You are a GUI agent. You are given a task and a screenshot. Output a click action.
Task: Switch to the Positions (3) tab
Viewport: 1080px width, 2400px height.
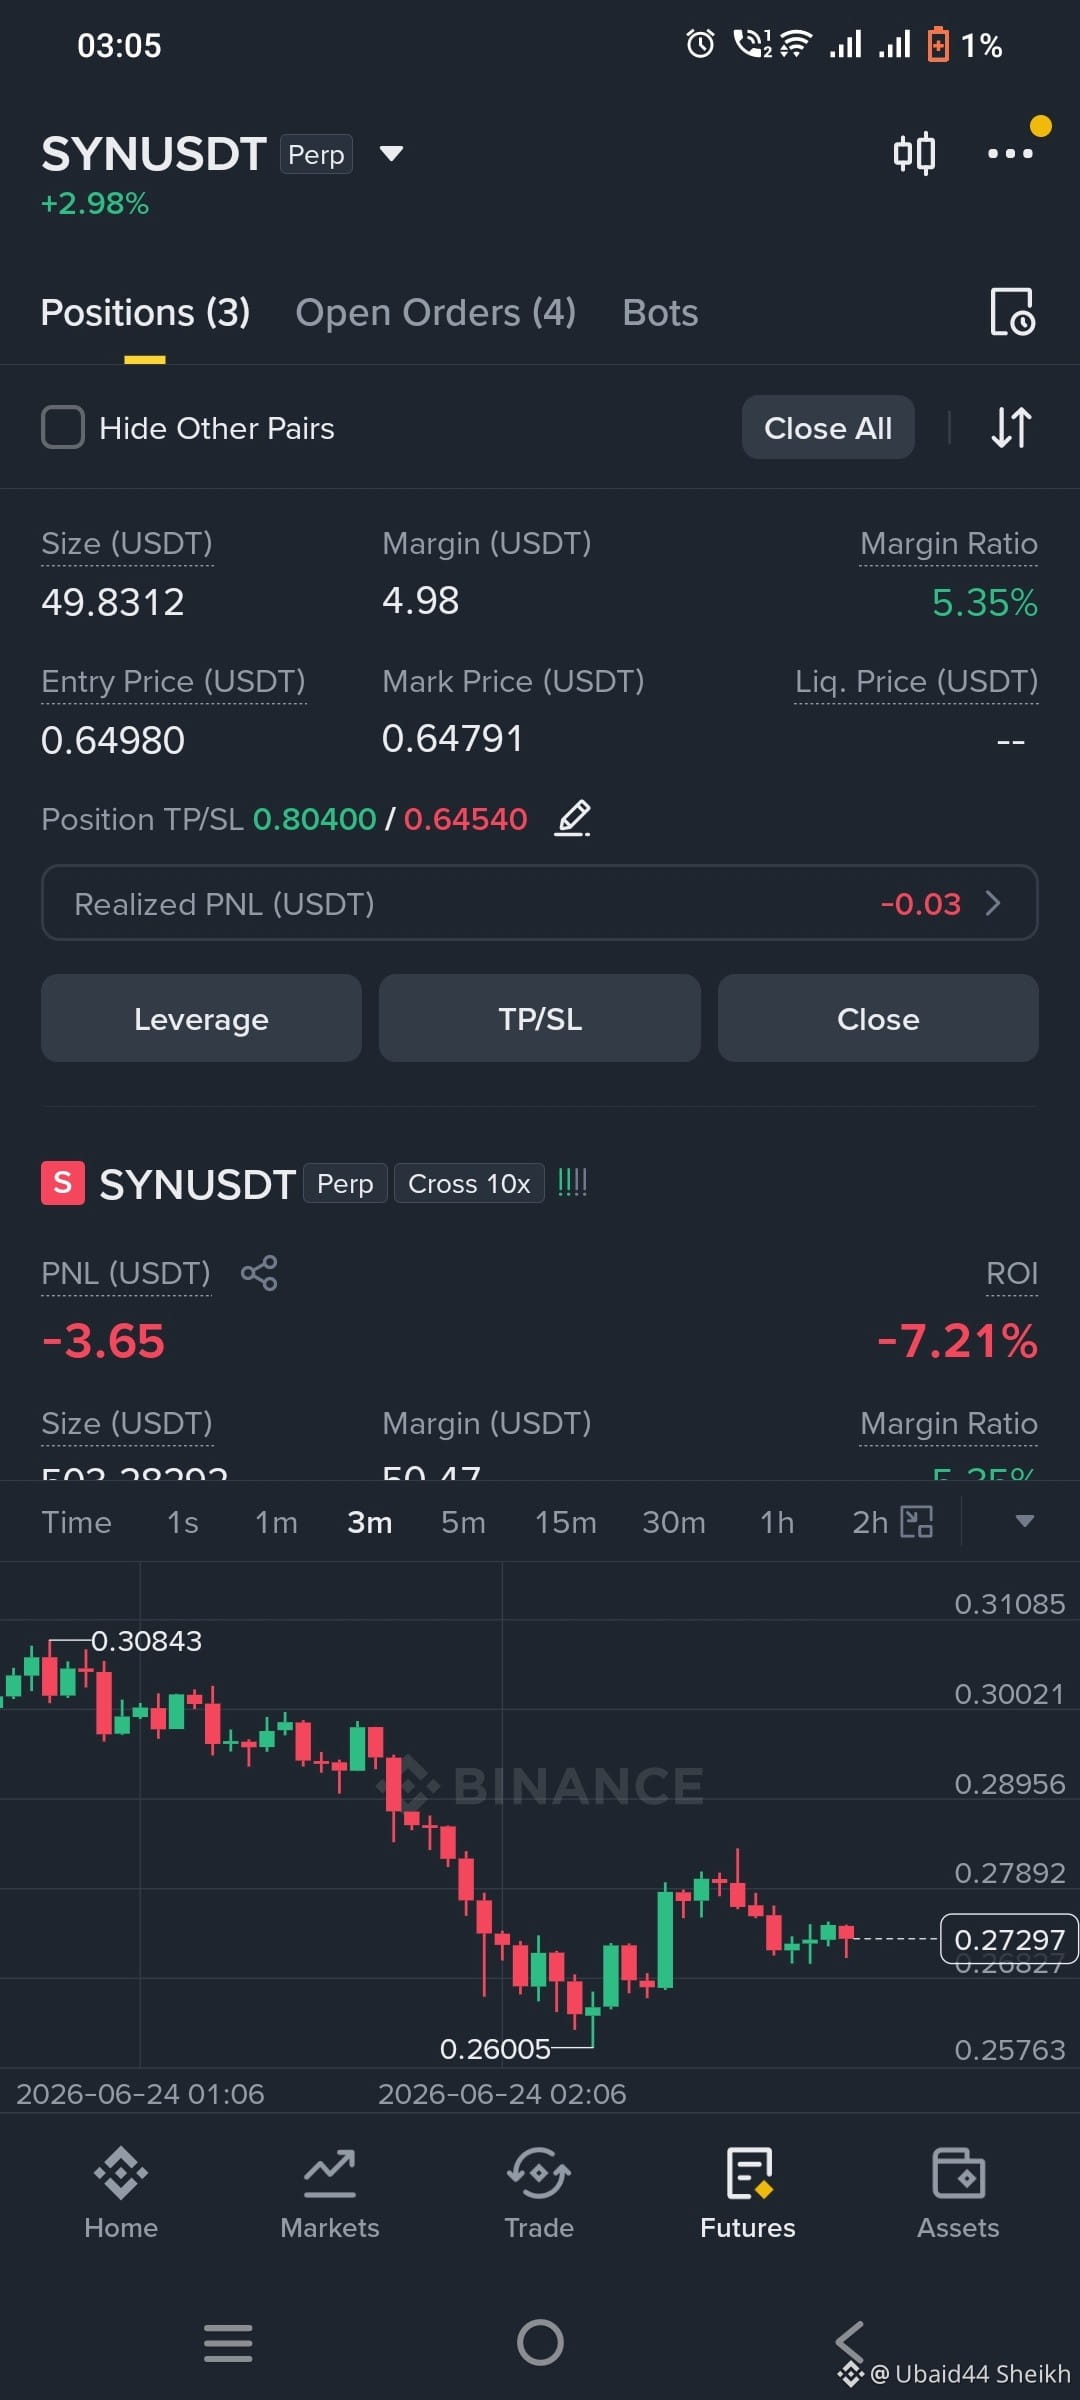[x=145, y=313]
